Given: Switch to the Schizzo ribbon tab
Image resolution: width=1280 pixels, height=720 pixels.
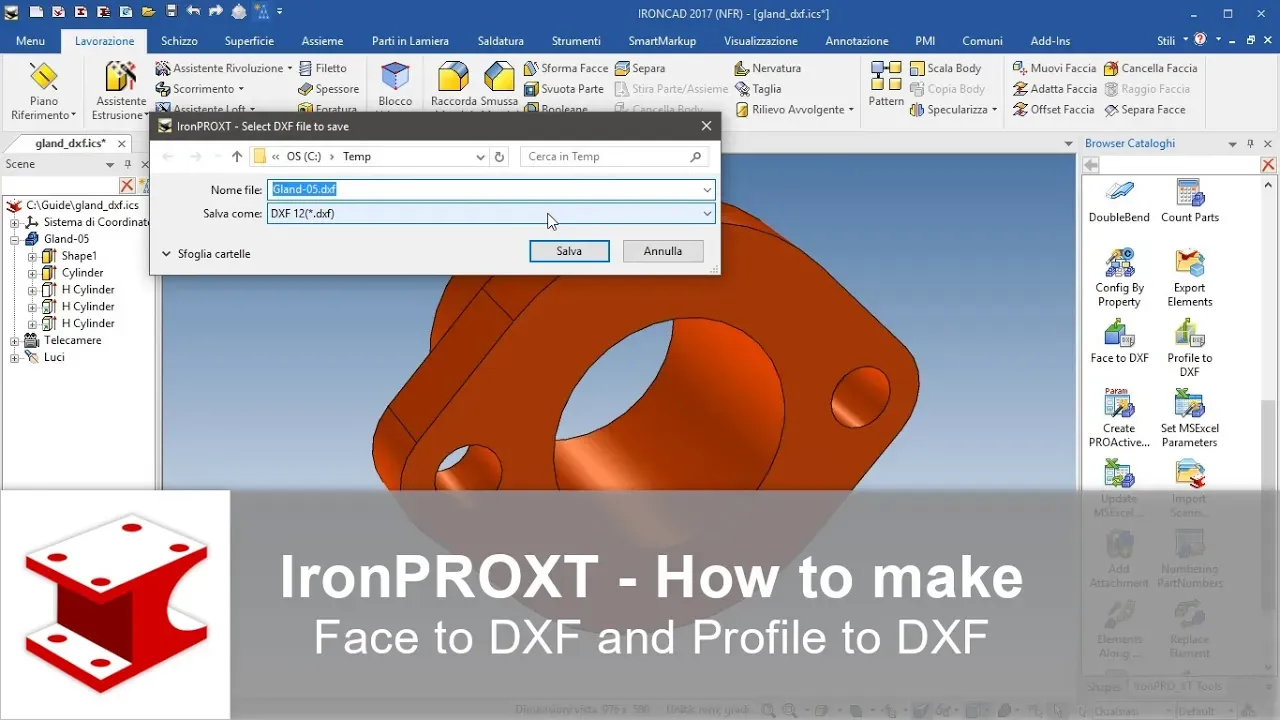Looking at the screenshot, I should click(x=179, y=41).
